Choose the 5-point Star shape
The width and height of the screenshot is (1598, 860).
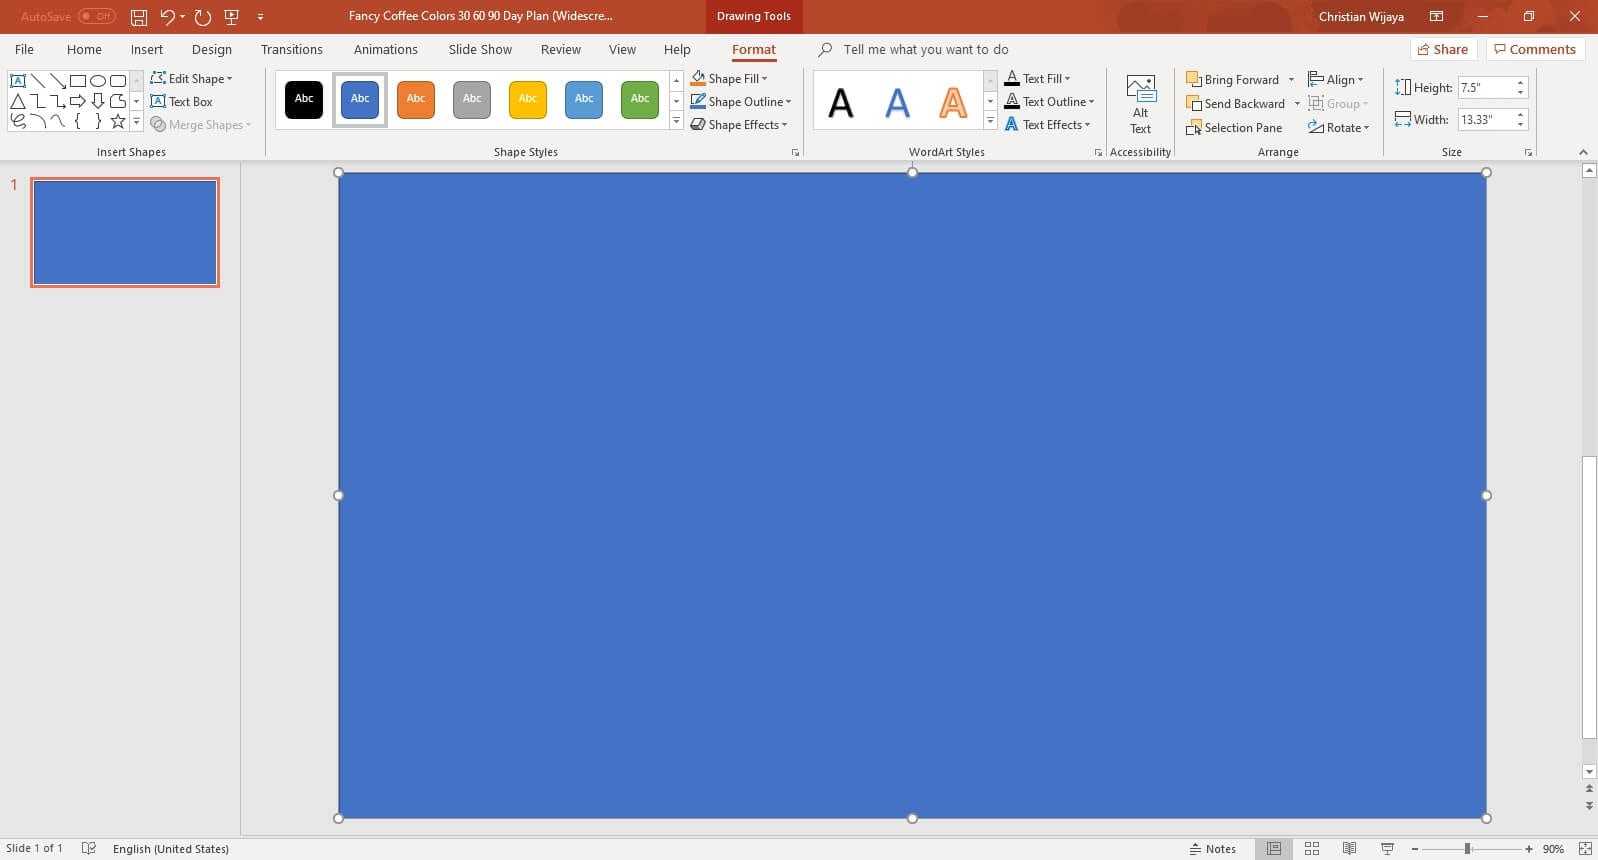(x=118, y=121)
